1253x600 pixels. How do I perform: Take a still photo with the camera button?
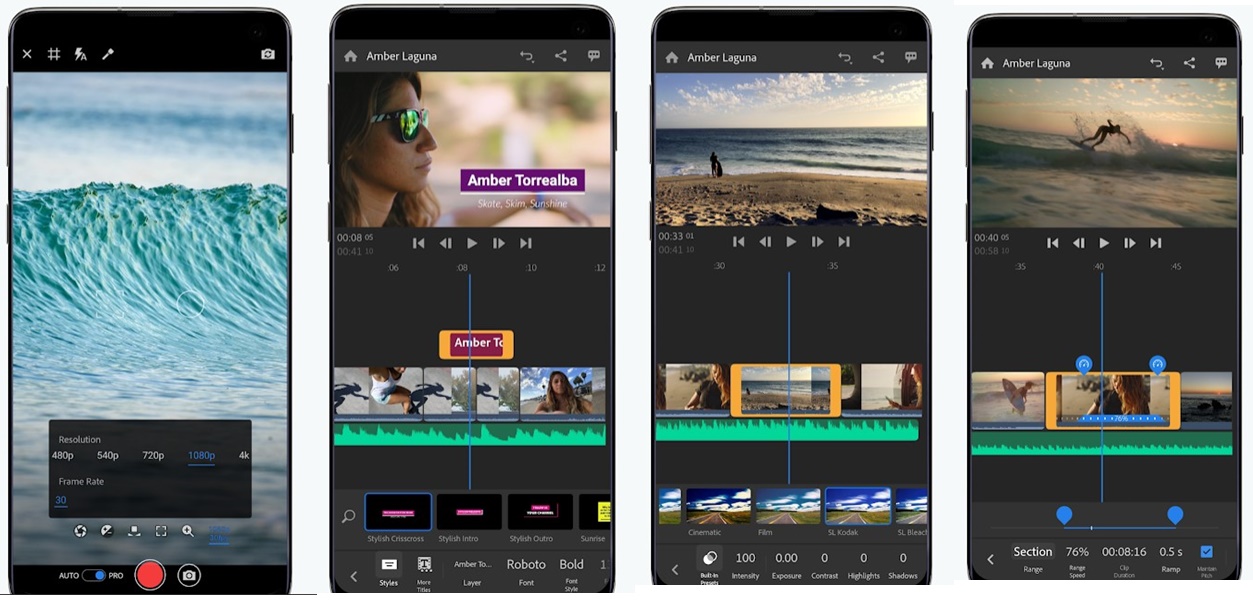click(188, 575)
